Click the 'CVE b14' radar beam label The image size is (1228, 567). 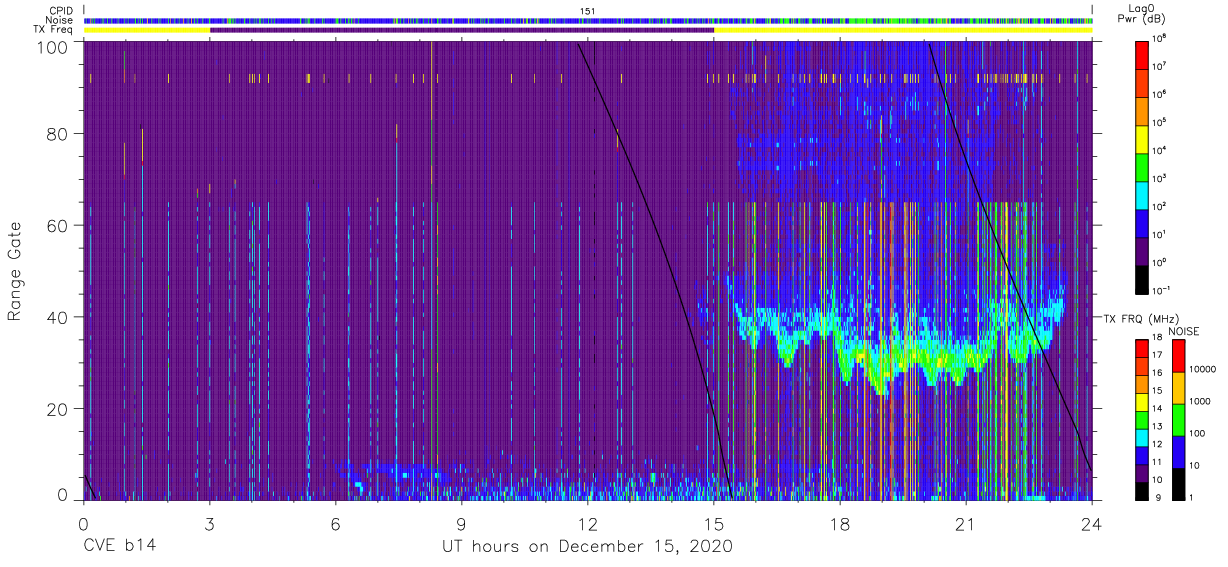pyautogui.click(x=119, y=547)
